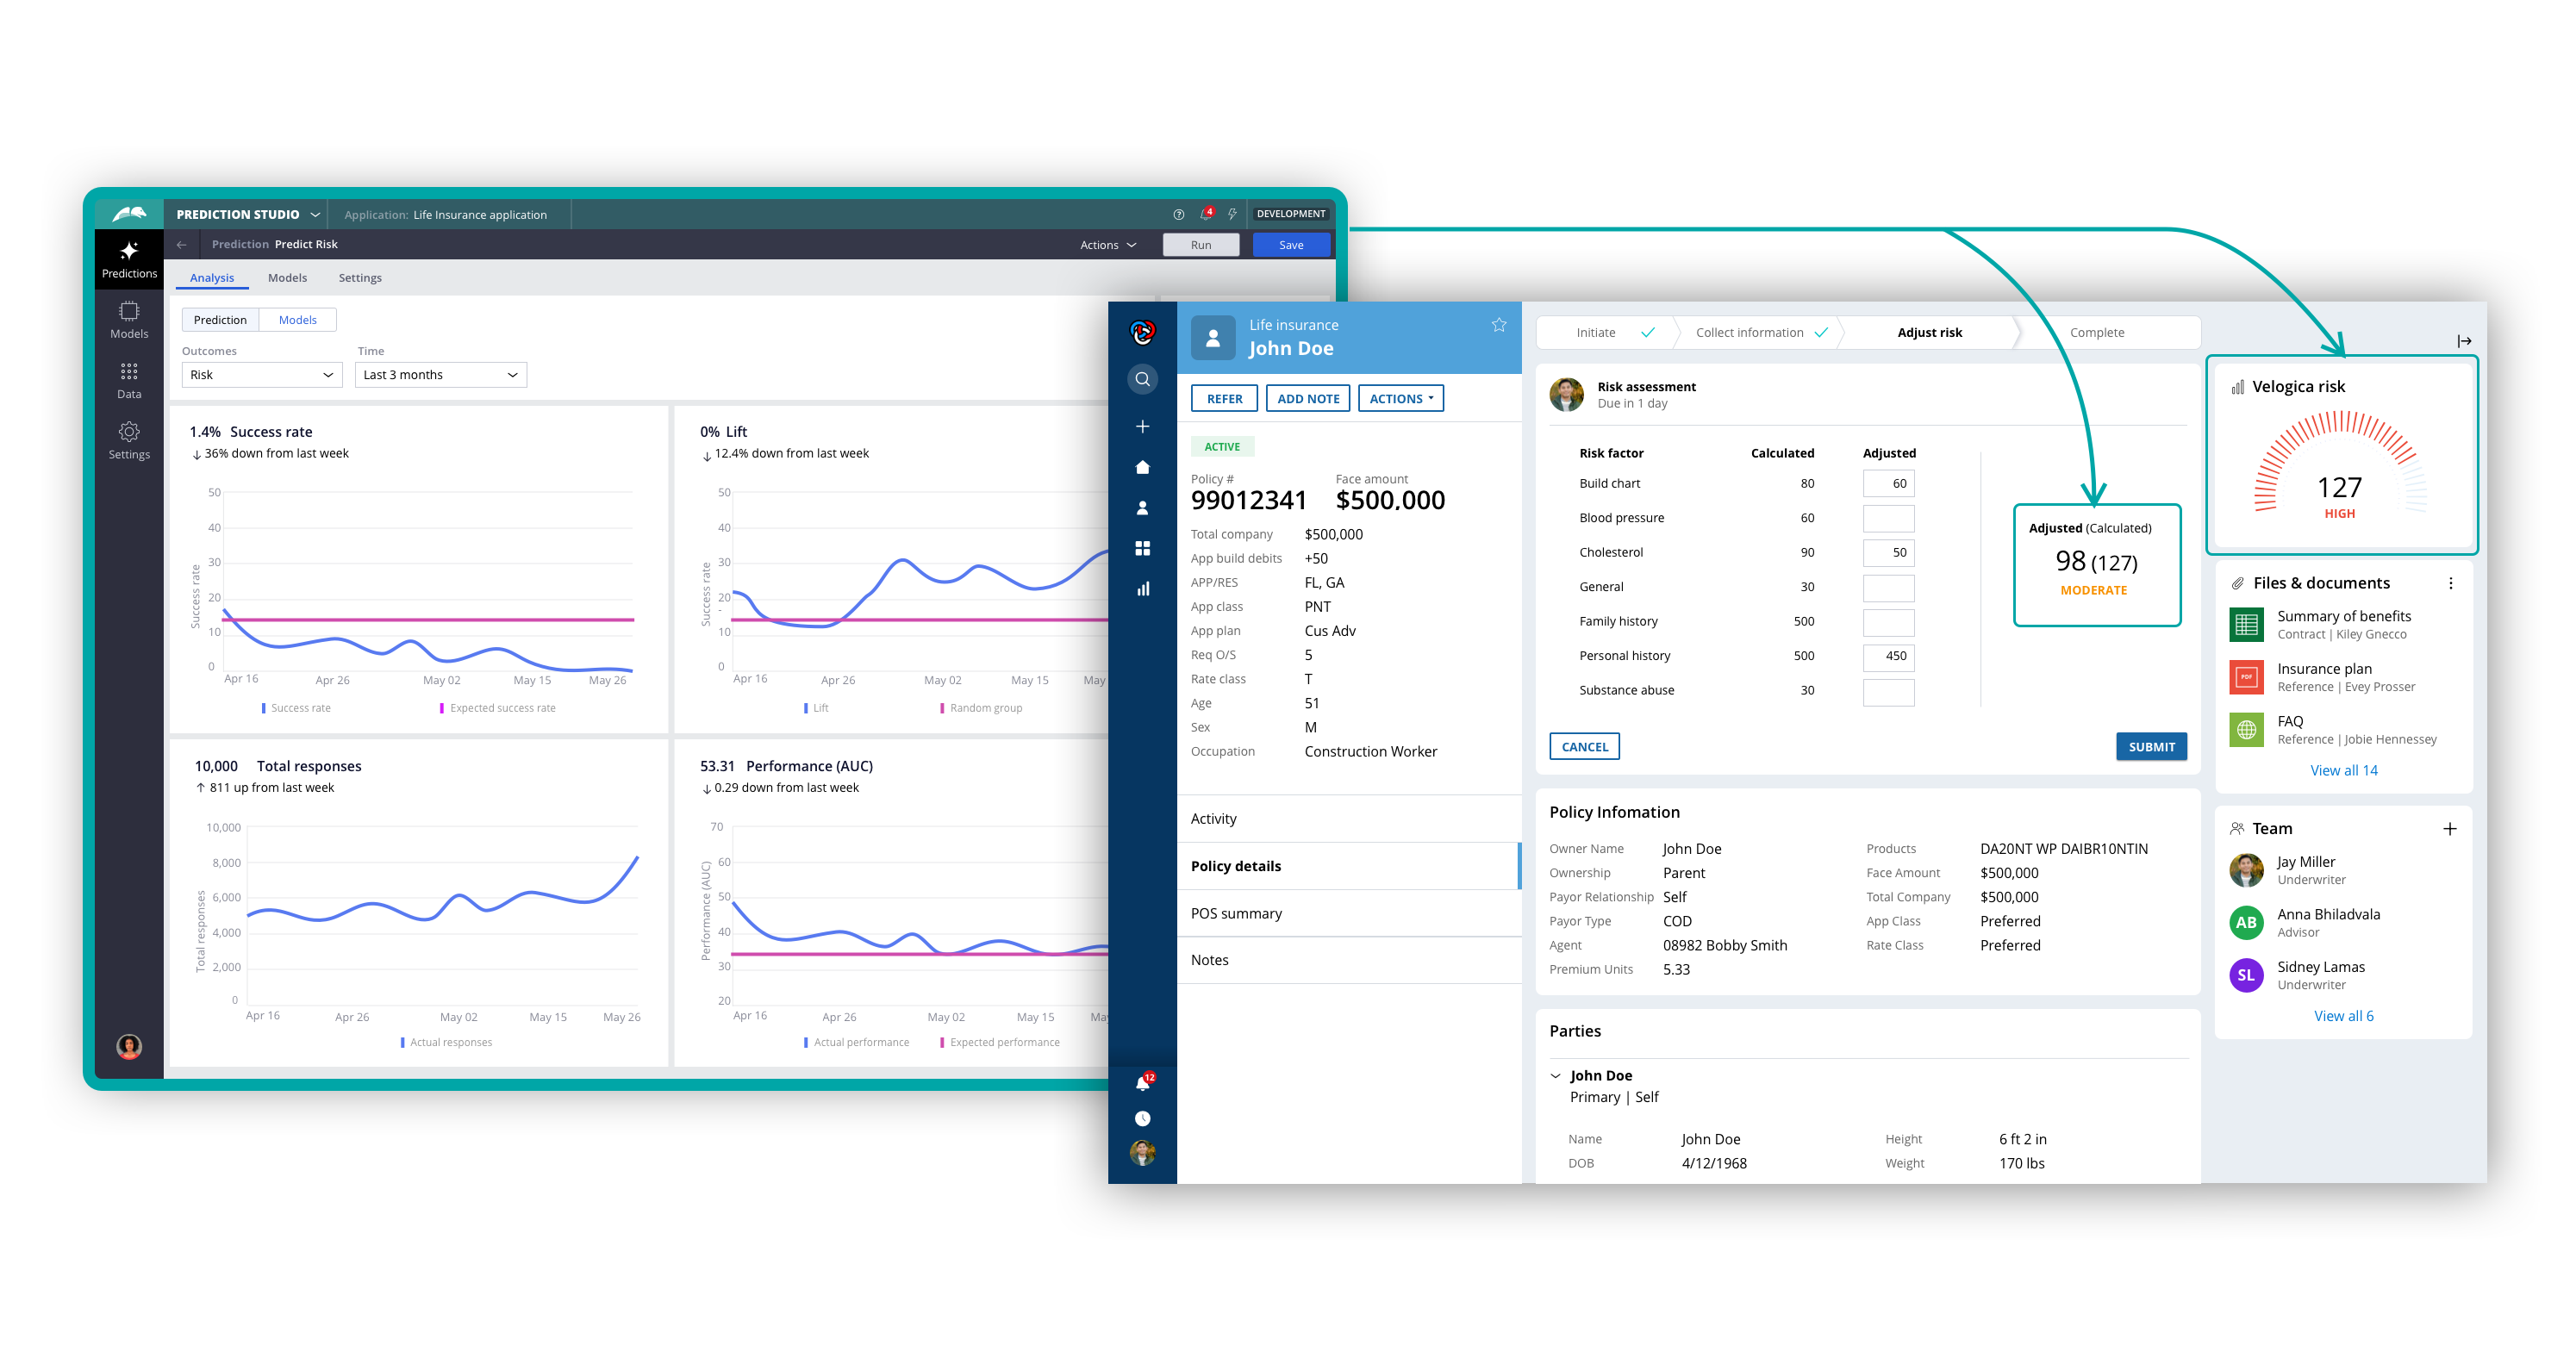This screenshot has width=2576, height=1364.
Task: Switch to the Analysis tab
Action: click(x=211, y=277)
